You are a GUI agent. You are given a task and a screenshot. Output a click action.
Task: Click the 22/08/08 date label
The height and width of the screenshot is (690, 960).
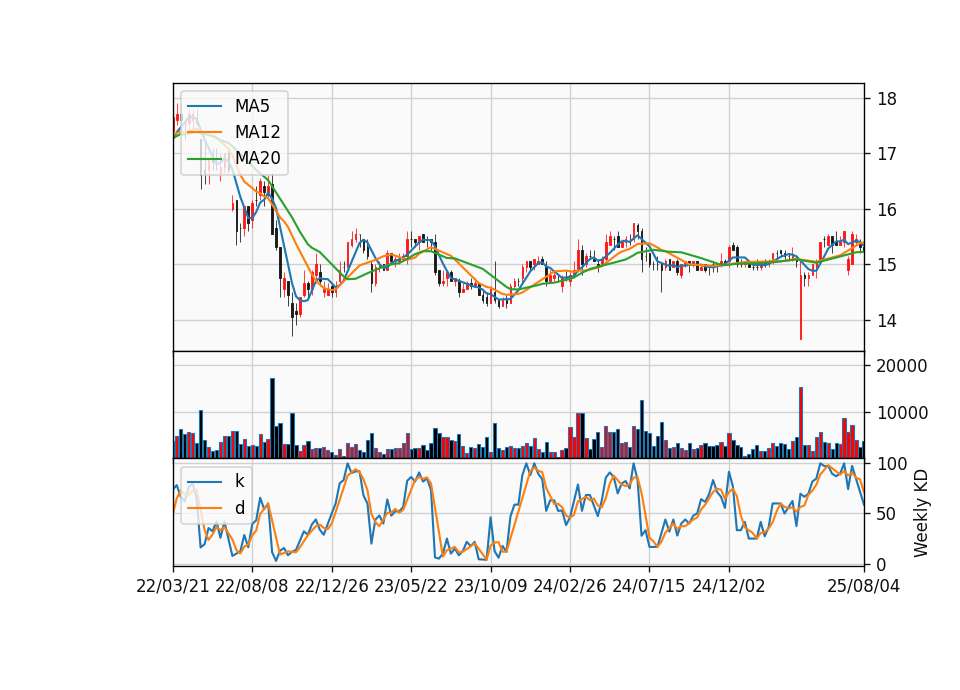pyautogui.click(x=252, y=586)
